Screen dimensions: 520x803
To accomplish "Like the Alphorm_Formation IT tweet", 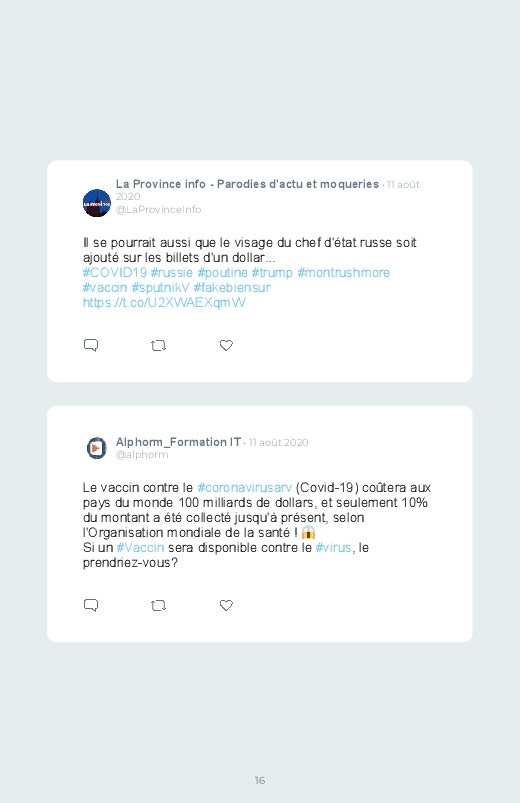I will (x=226, y=605).
